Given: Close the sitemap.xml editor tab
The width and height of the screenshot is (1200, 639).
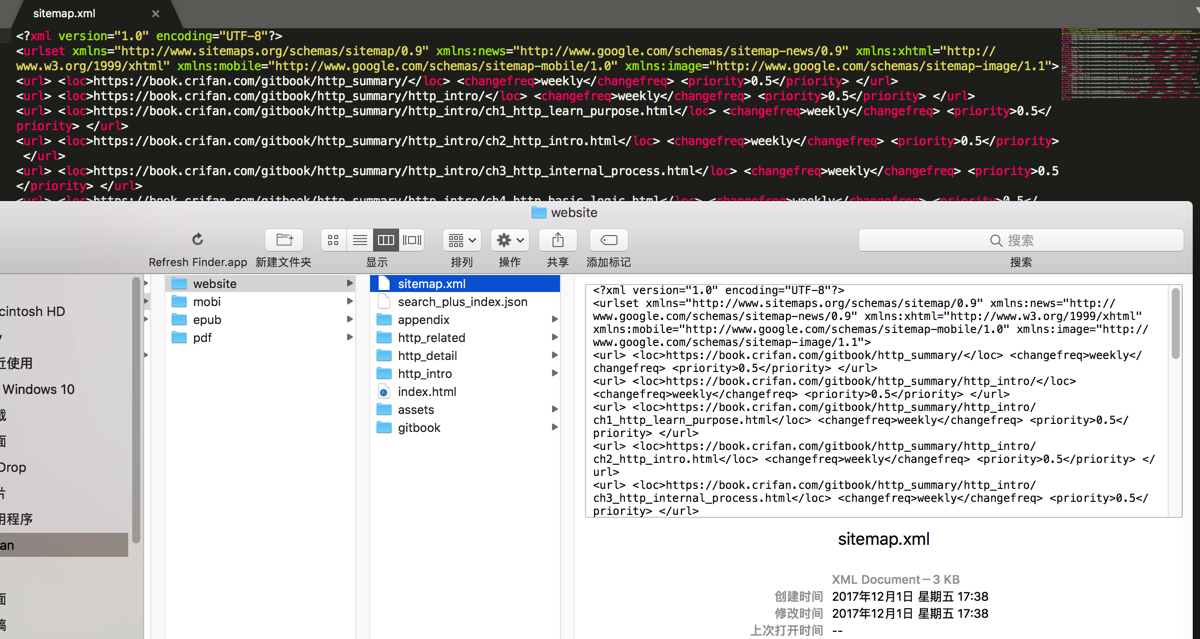Looking at the screenshot, I should 156,14.
